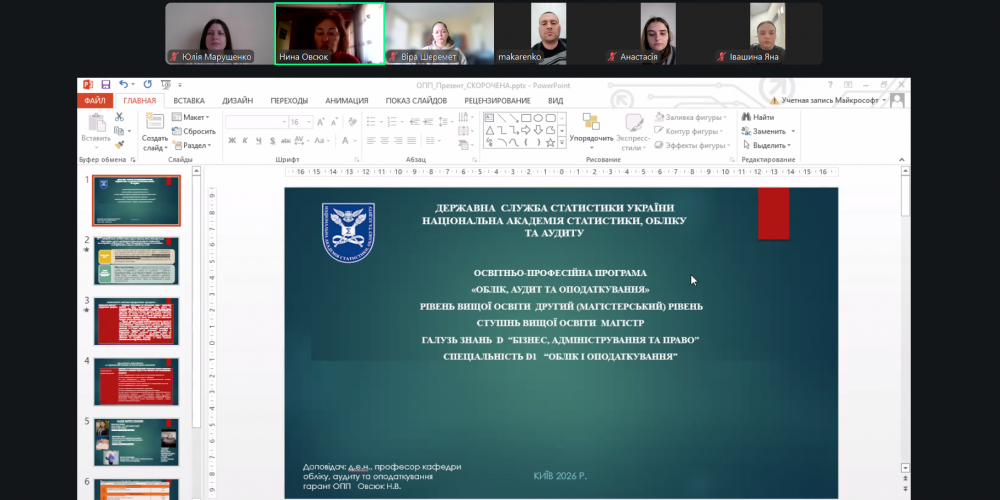
Task: Select the isosceles triangle shape
Action: (x=489, y=130)
